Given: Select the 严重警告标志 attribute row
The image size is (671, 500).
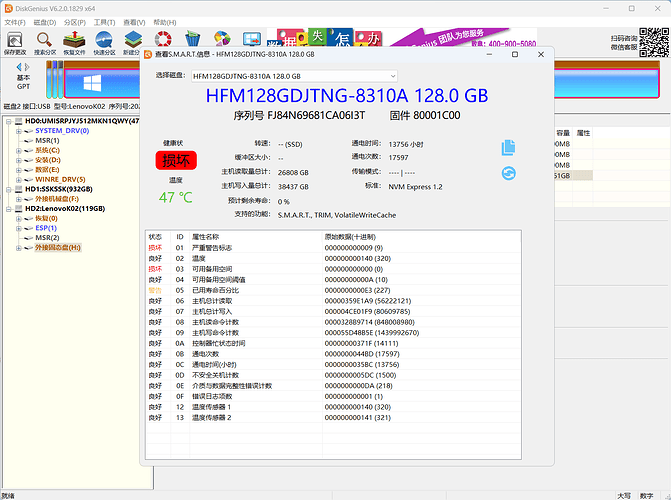Looking at the screenshot, I should point(333,248).
